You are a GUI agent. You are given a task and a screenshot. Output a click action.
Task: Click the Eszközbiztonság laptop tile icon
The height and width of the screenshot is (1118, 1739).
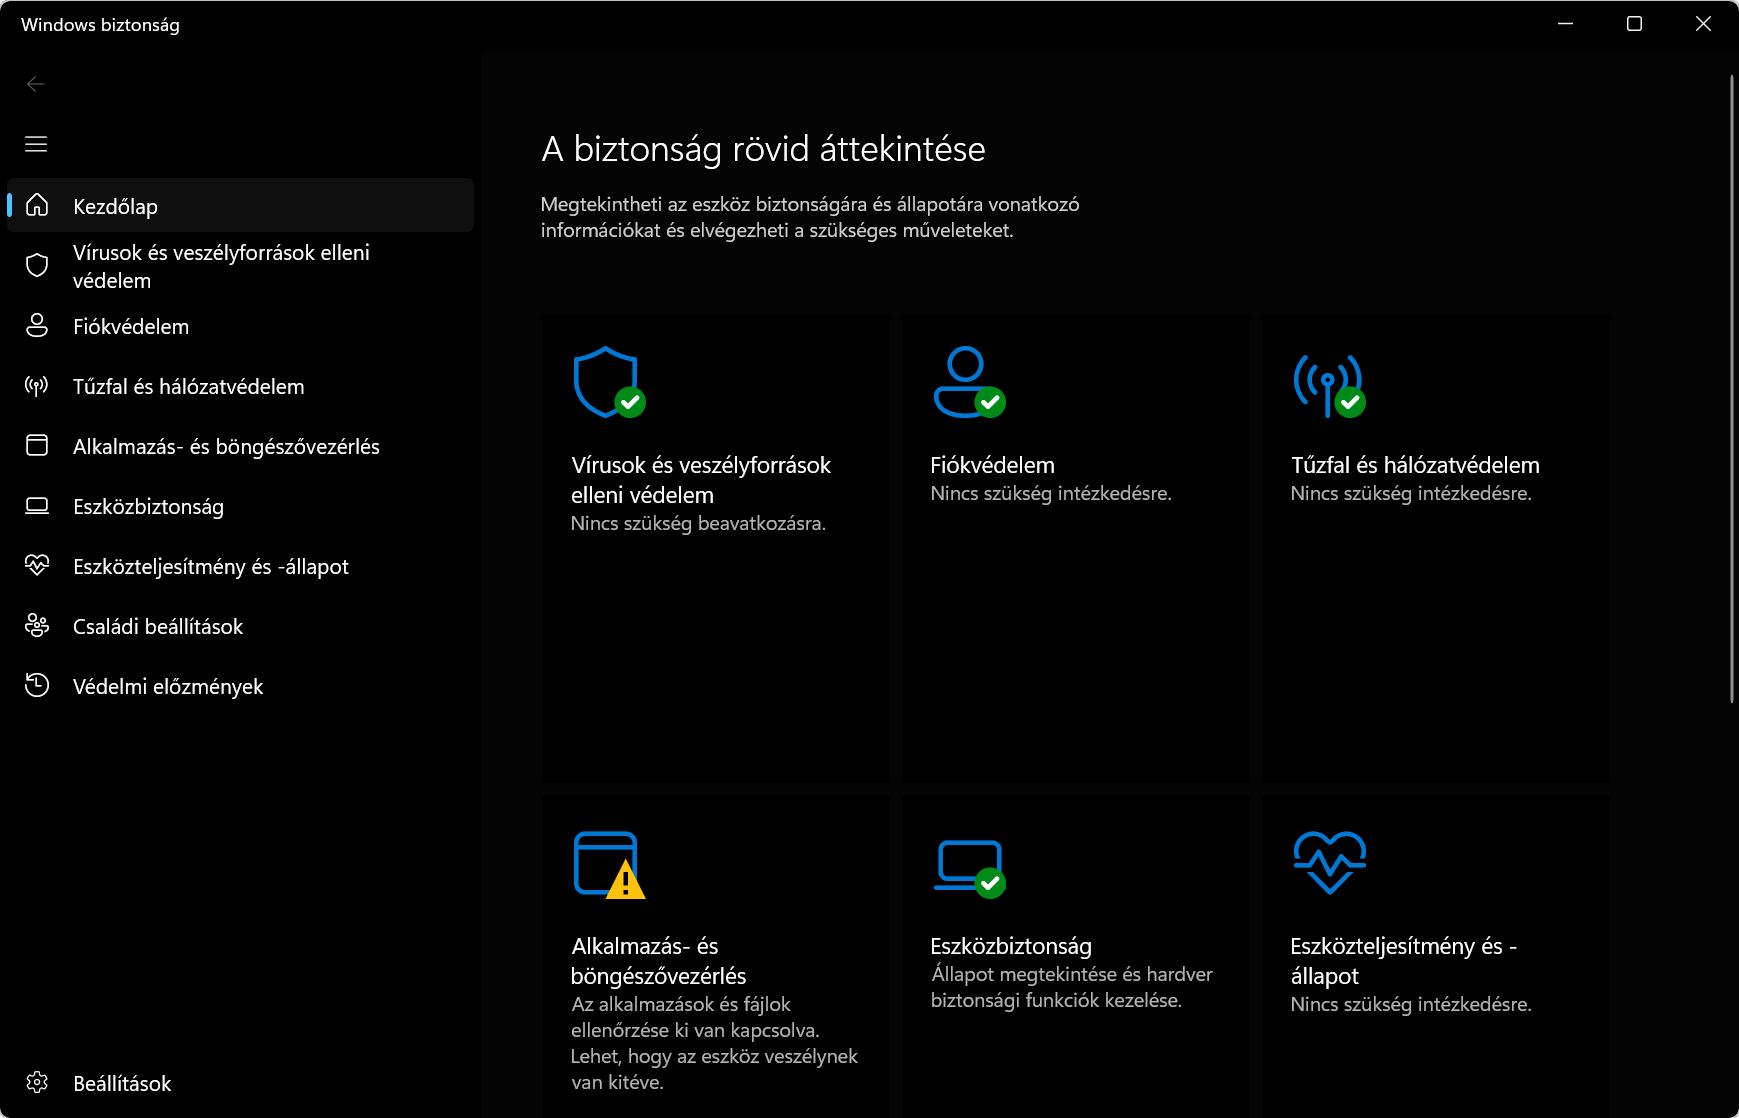(x=969, y=867)
